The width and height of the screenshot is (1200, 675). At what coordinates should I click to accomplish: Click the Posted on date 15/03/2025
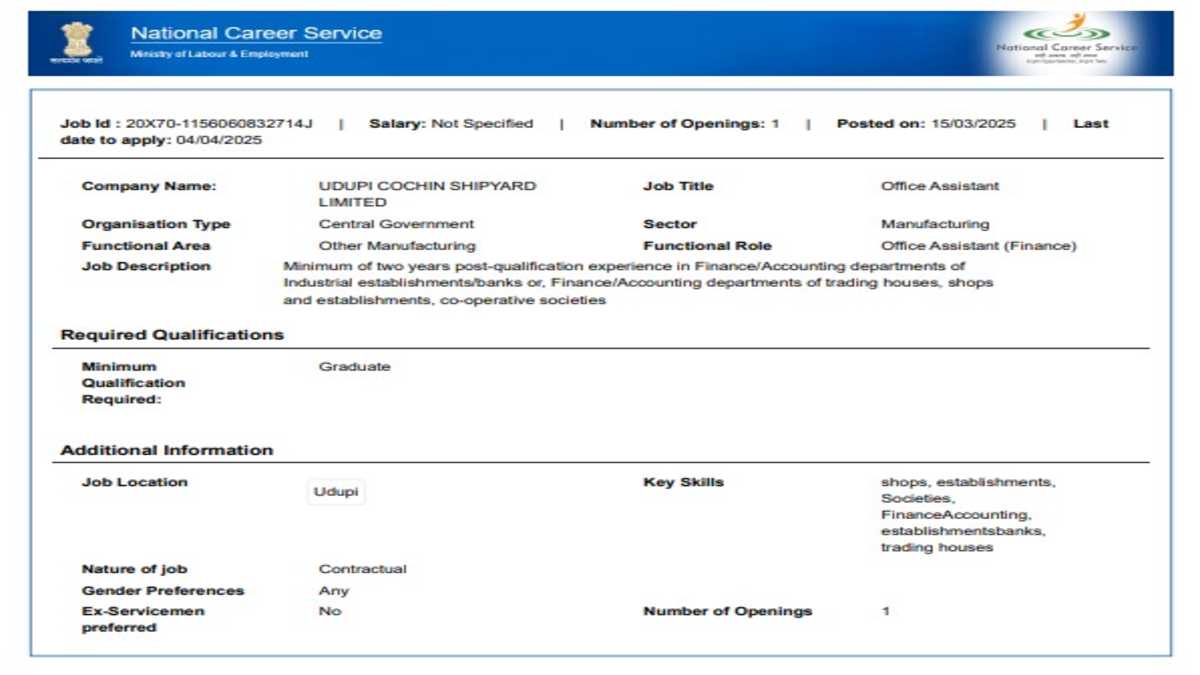click(x=973, y=124)
